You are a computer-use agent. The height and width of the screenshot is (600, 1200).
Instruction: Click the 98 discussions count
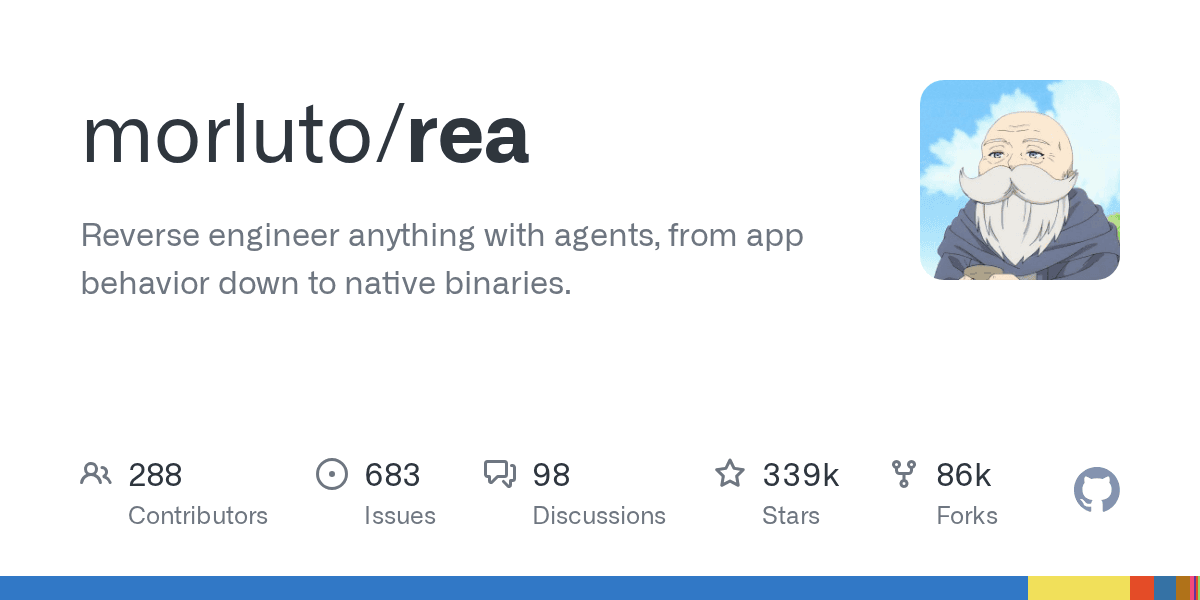pyautogui.click(x=551, y=475)
